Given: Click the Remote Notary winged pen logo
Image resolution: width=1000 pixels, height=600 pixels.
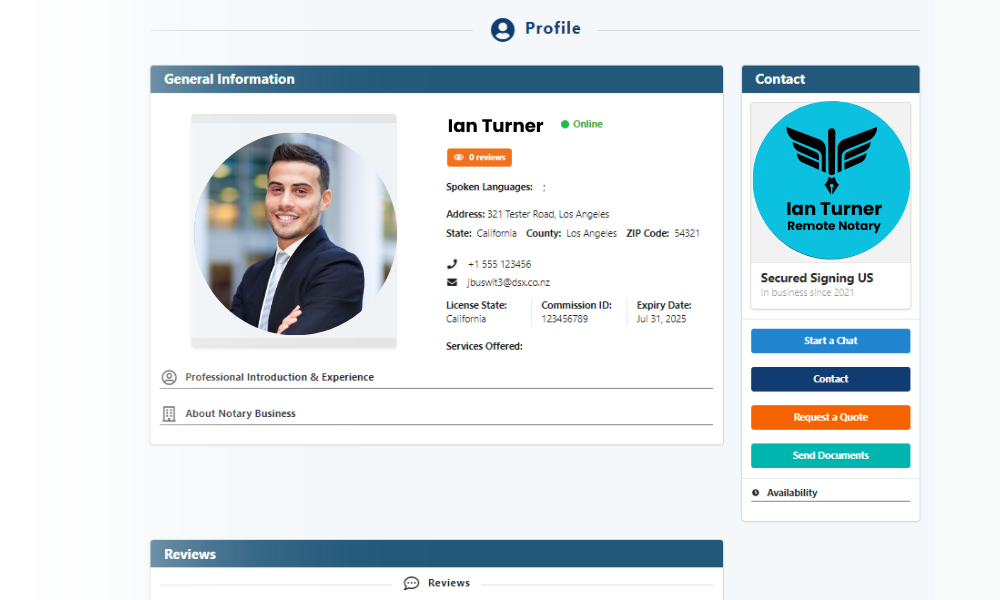Looking at the screenshot, I should (x=830, y=180).
